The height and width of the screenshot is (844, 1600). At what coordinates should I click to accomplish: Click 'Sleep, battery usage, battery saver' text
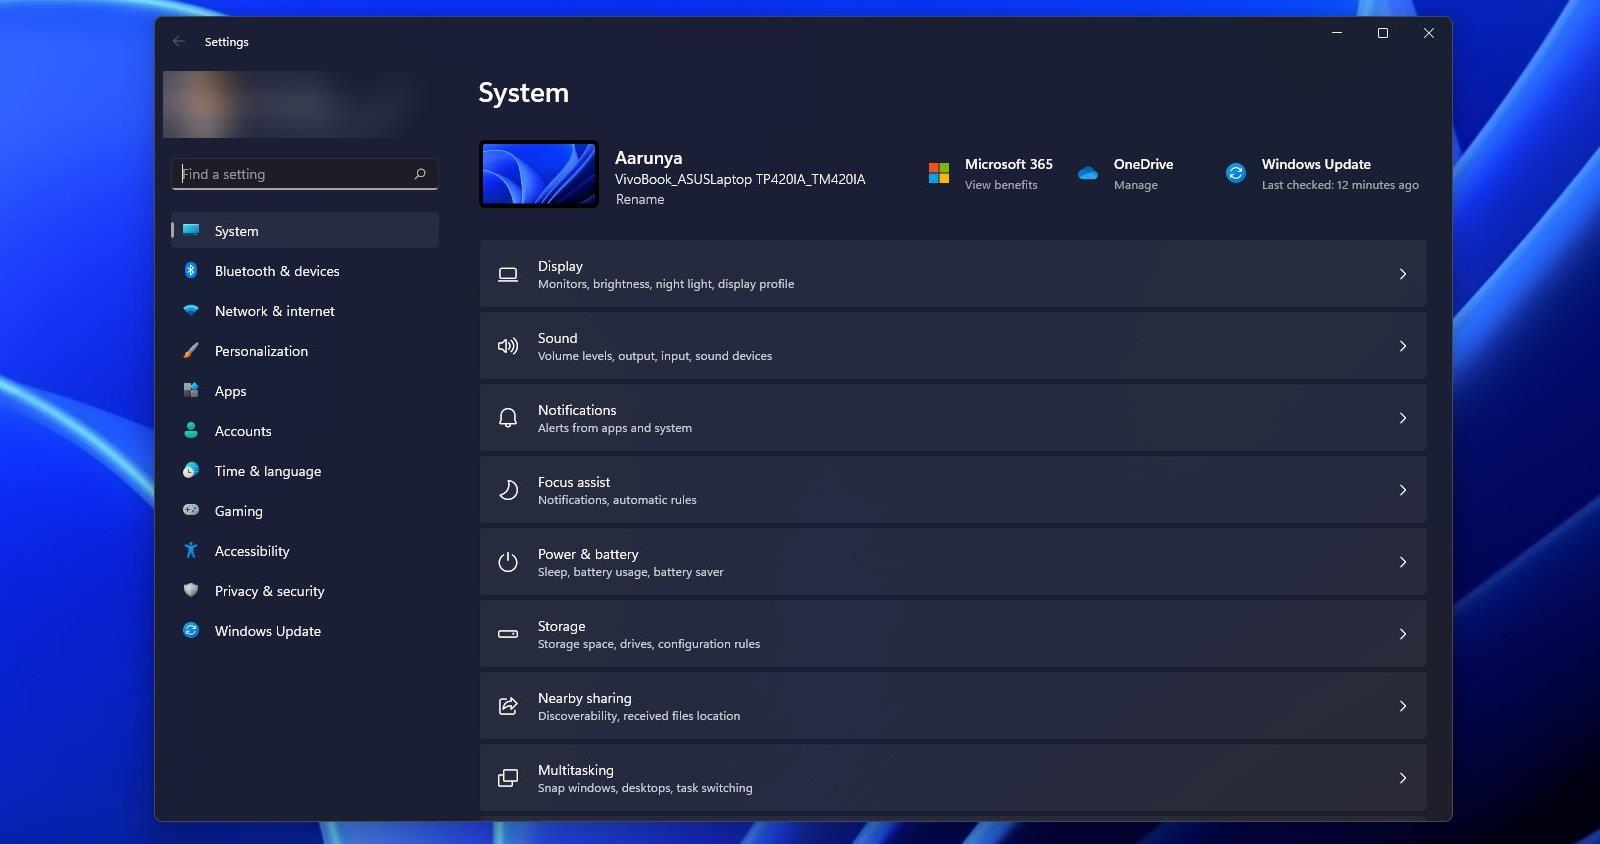pyautogui.click(x=630, y=572)
